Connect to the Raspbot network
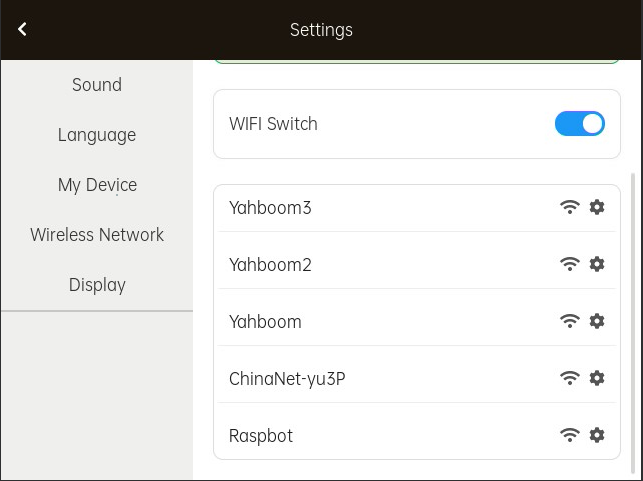This screenshot has height=481, width=643. (x=417, y=435)
